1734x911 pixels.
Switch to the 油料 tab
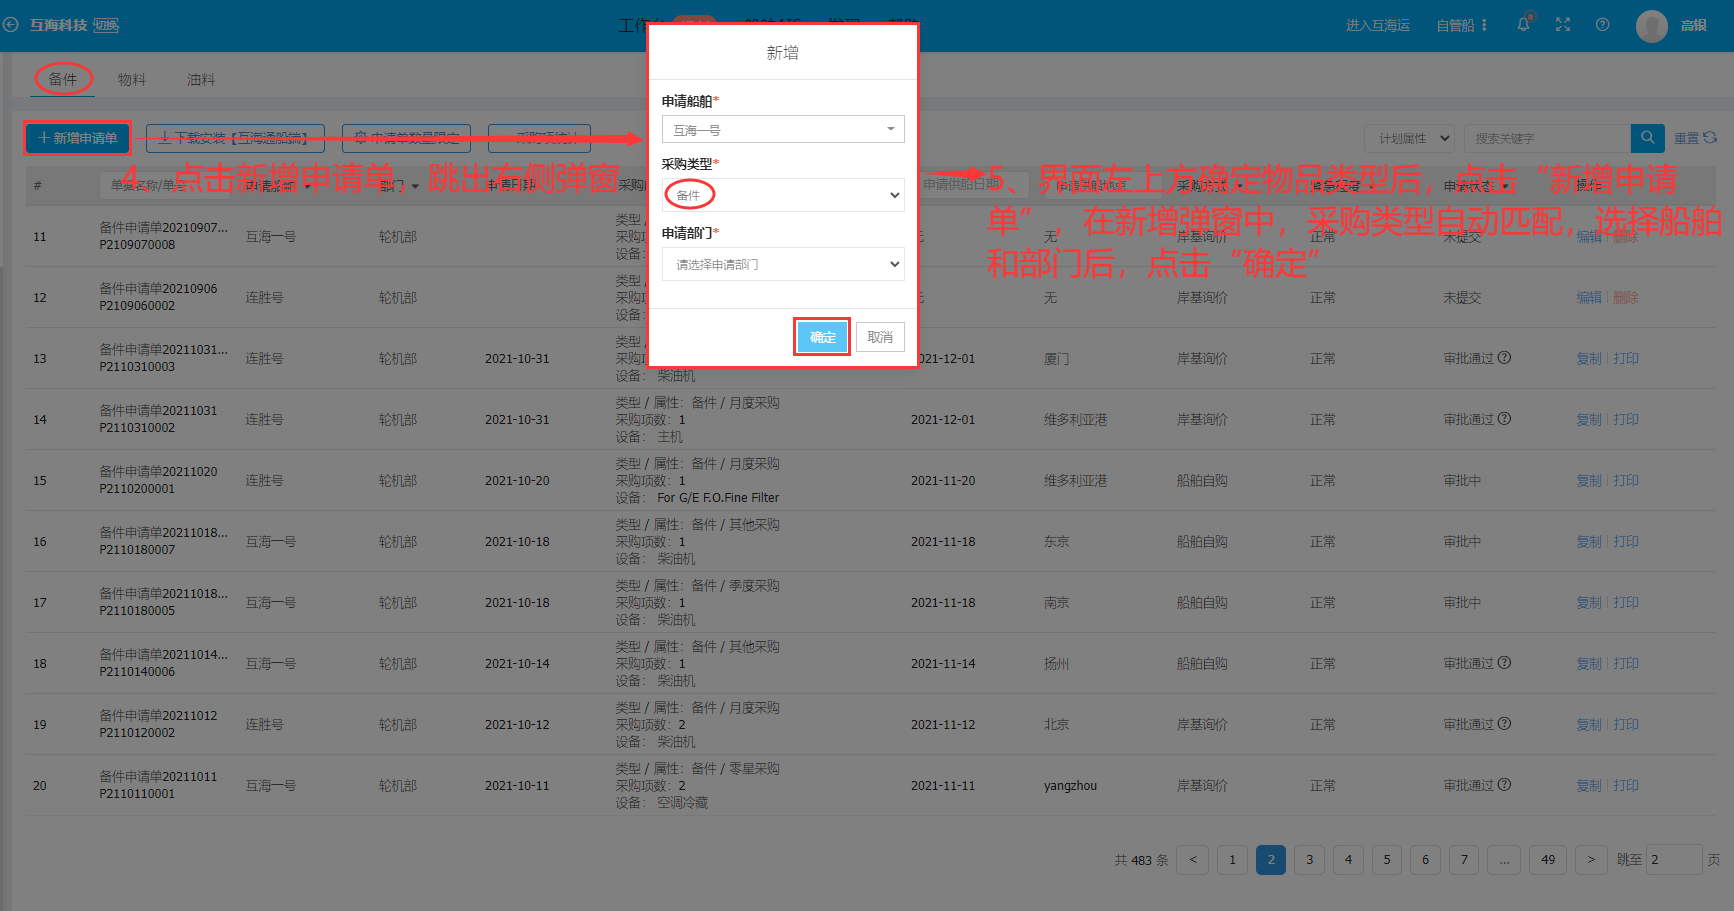[x=201, y=80]
